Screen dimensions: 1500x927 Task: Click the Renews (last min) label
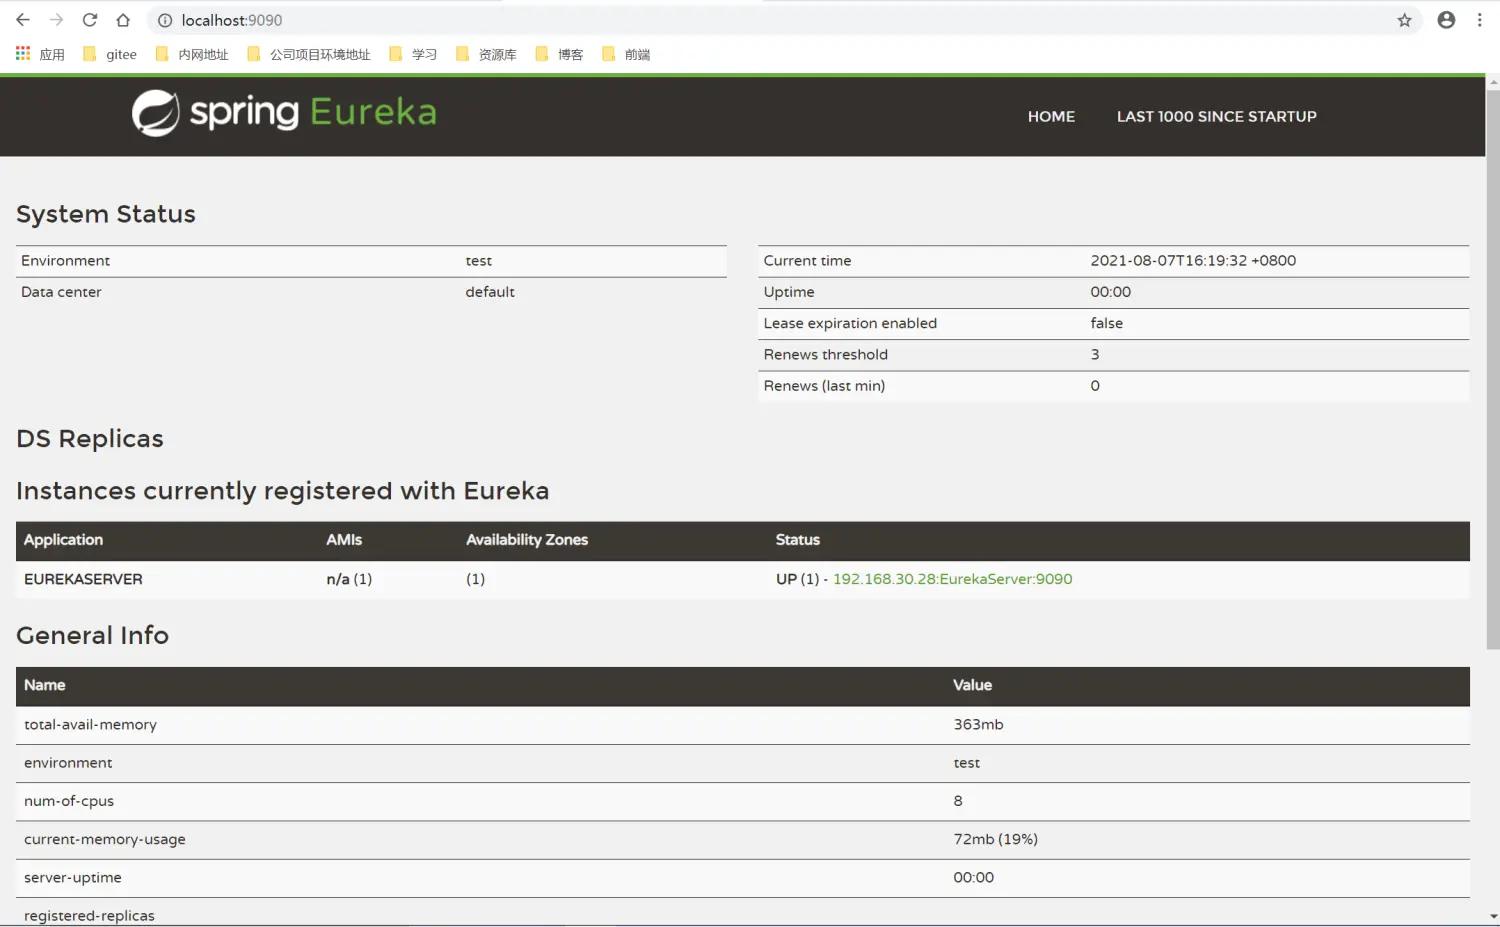click(x=824, y=386)
